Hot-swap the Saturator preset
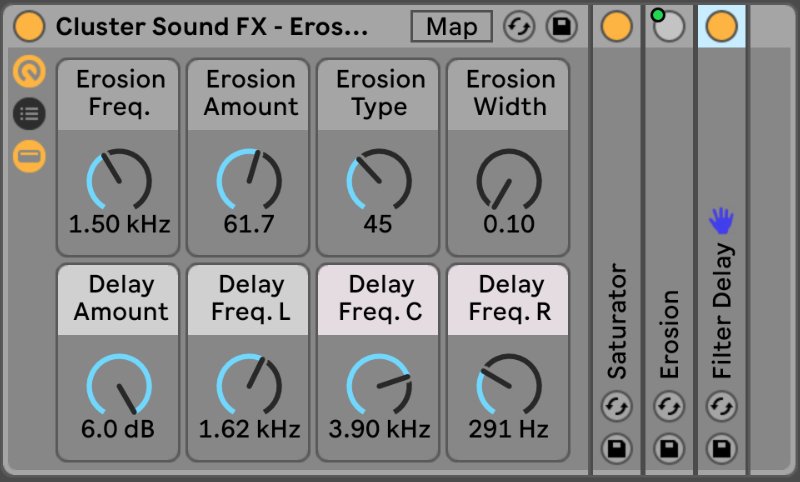This screenshot has width=800, height=482. [617, 407]
